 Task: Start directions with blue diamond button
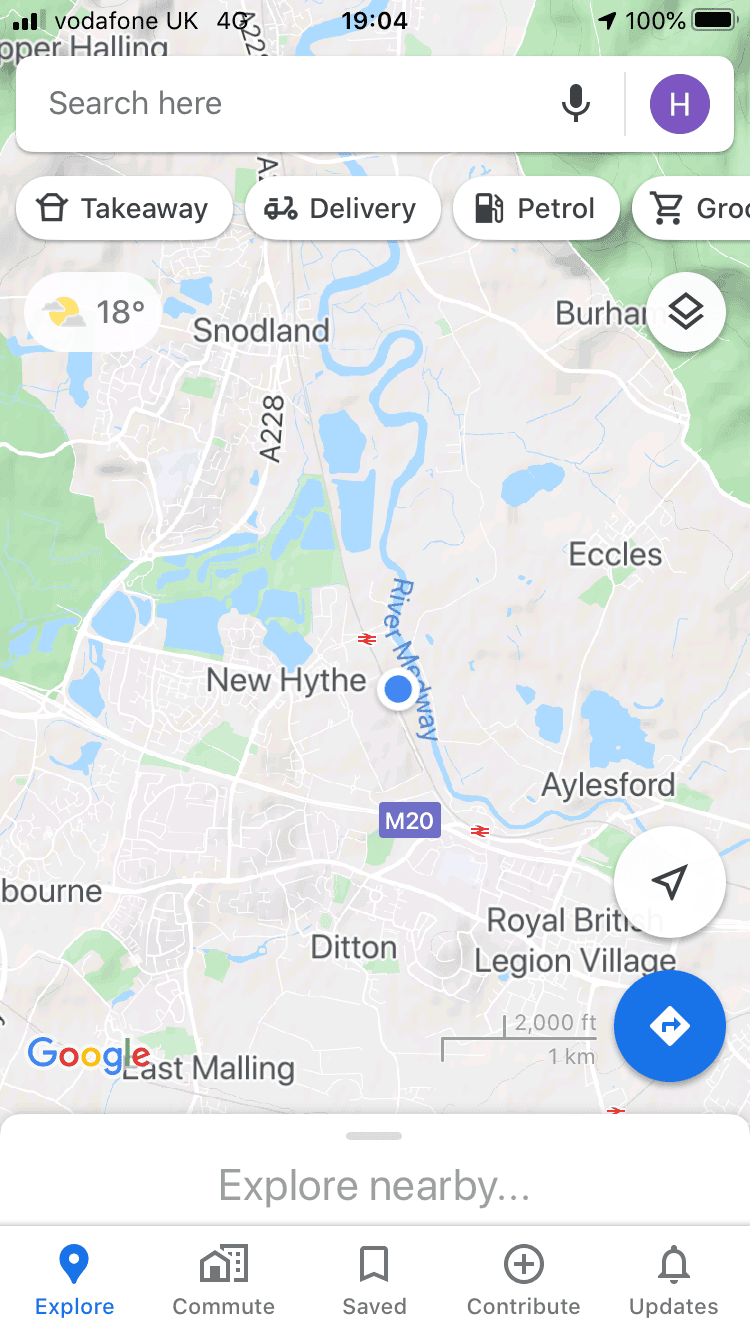click(x=669, y=1026)
